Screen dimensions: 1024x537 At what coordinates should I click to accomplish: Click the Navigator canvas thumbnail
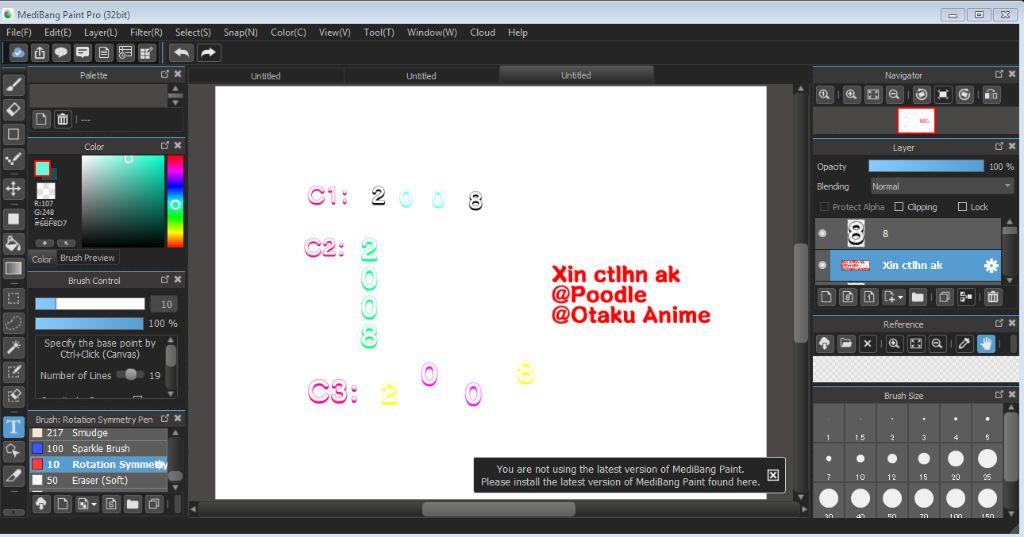tap(916, 121)
